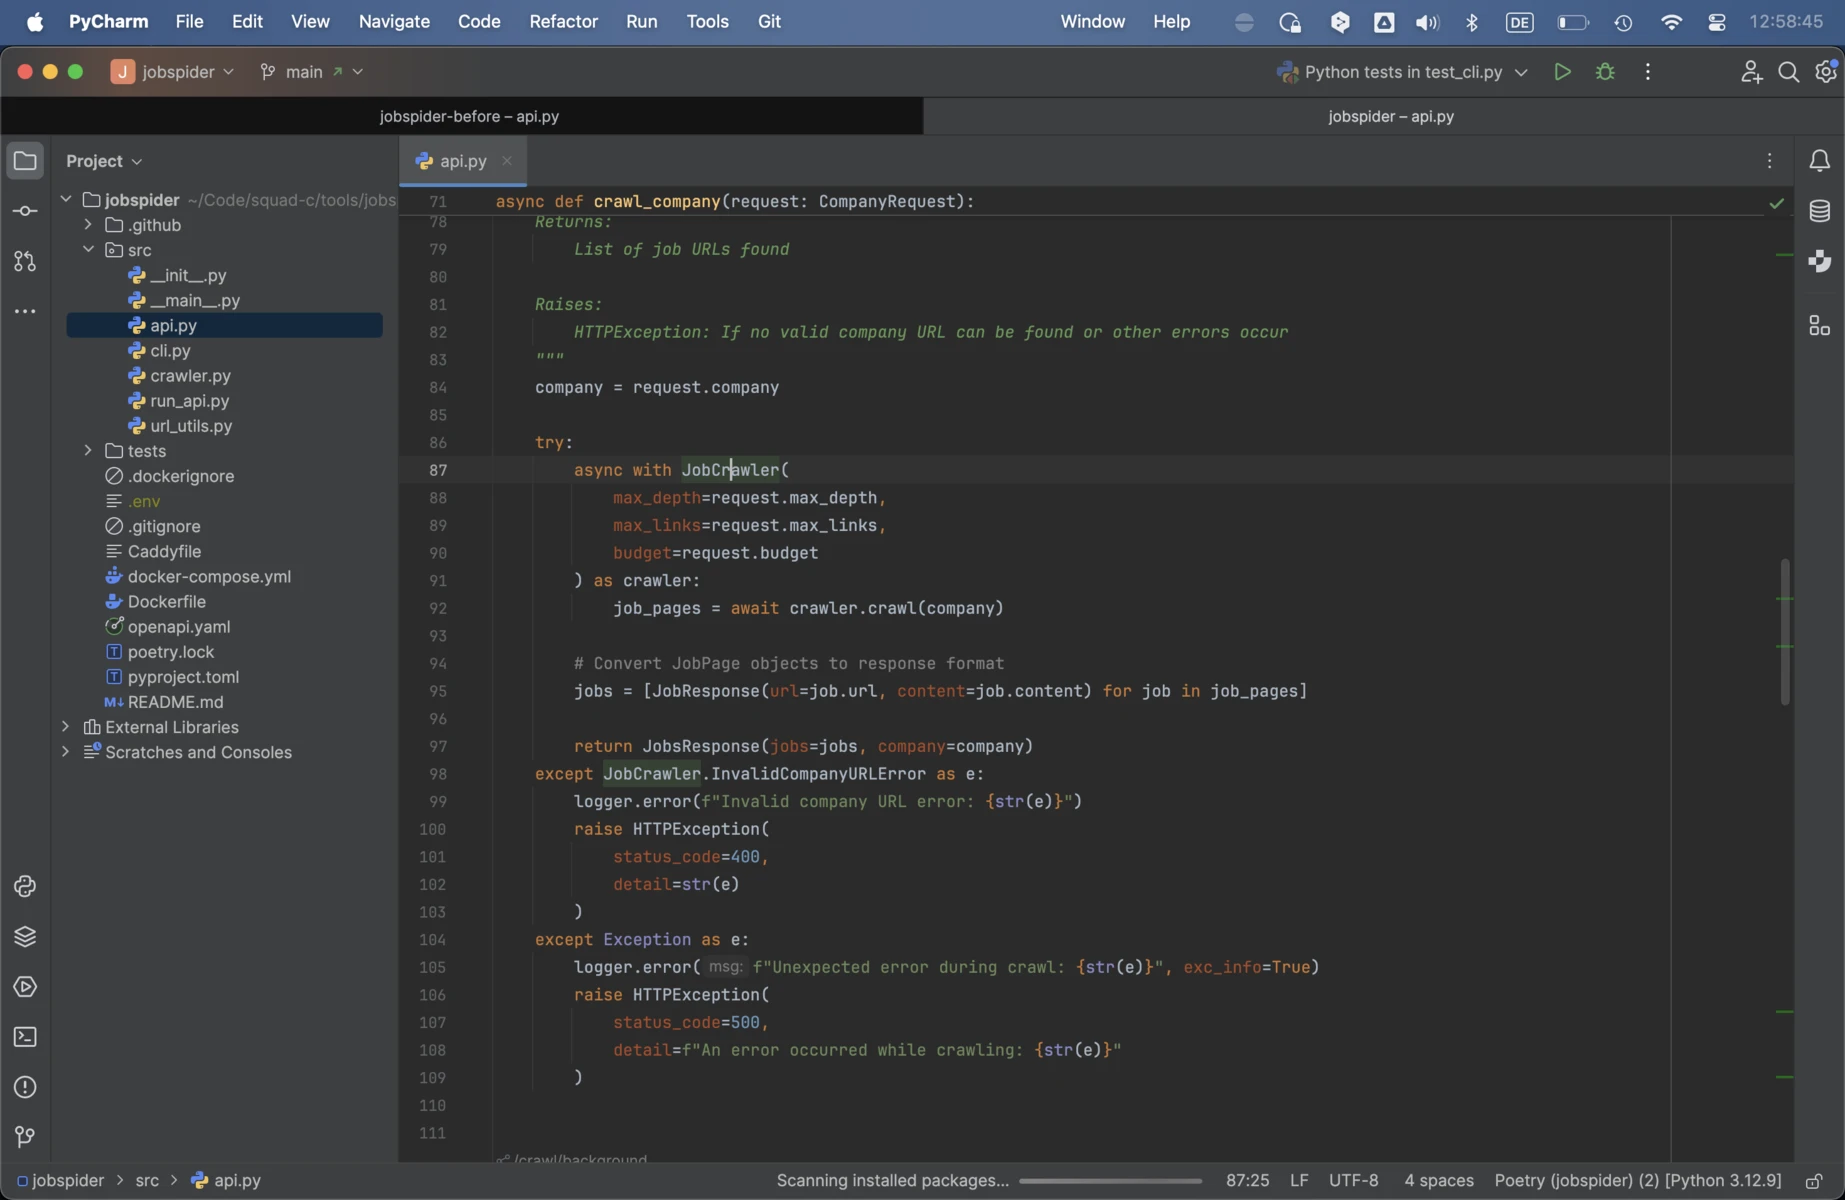Image resolution: width=1845 pixels, height=1200 pixels.
Task: Expand External Libraries node
Action: (66, 727)
